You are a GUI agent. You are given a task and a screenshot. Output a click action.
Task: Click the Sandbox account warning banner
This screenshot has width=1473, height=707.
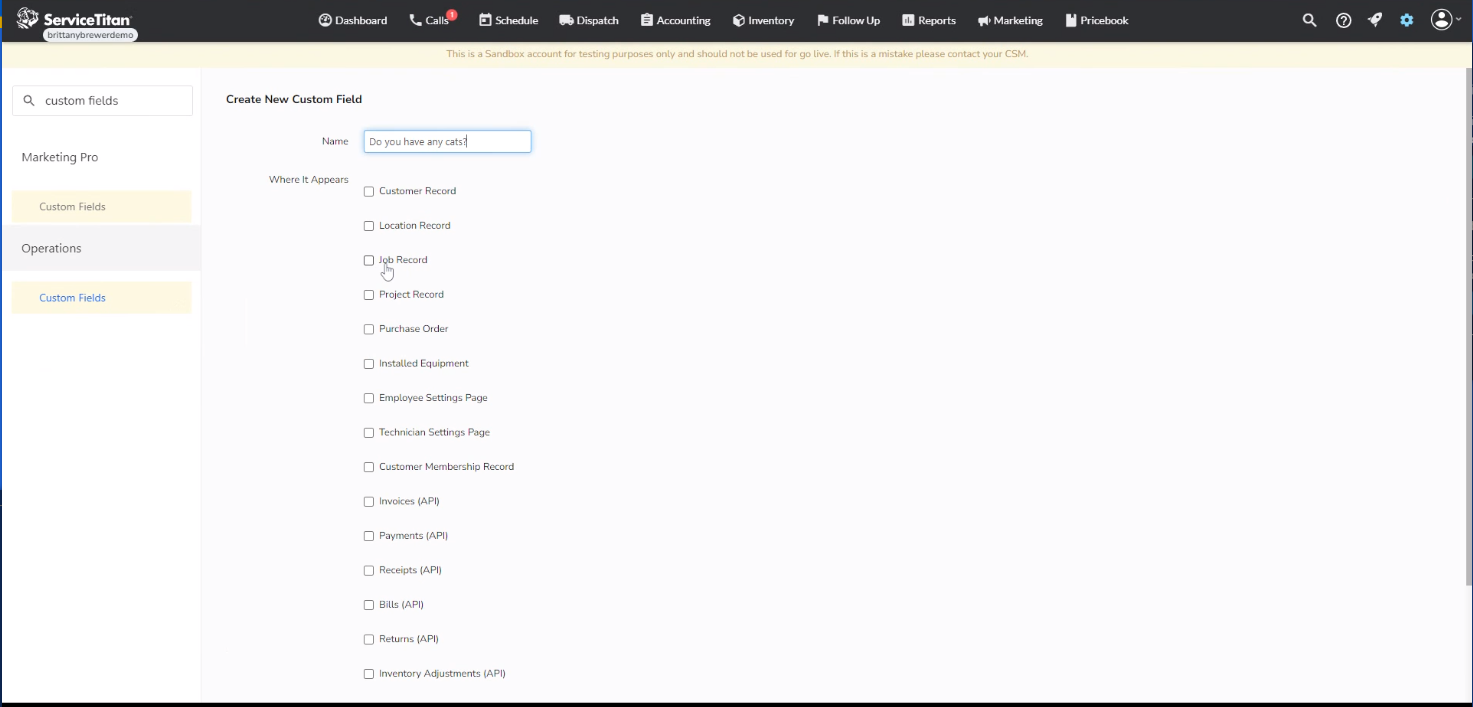737,54
